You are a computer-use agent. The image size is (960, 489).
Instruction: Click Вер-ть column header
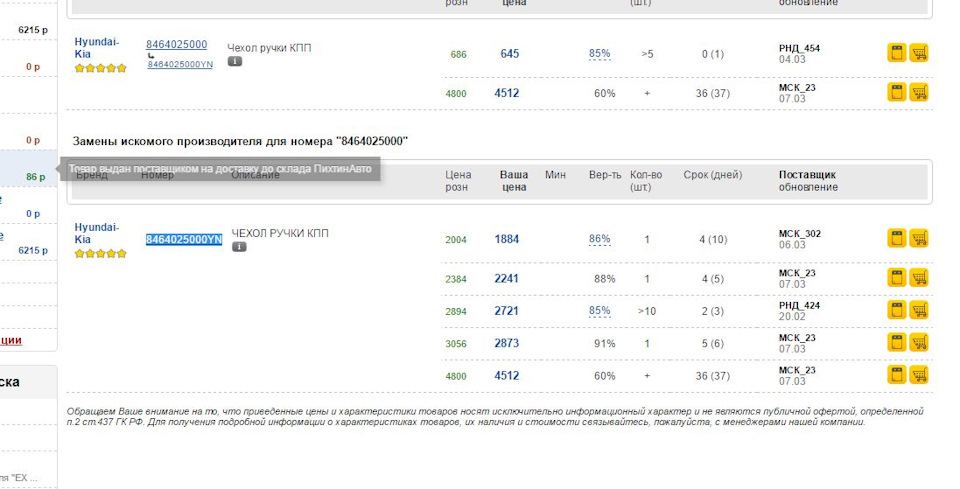(605, 175)
